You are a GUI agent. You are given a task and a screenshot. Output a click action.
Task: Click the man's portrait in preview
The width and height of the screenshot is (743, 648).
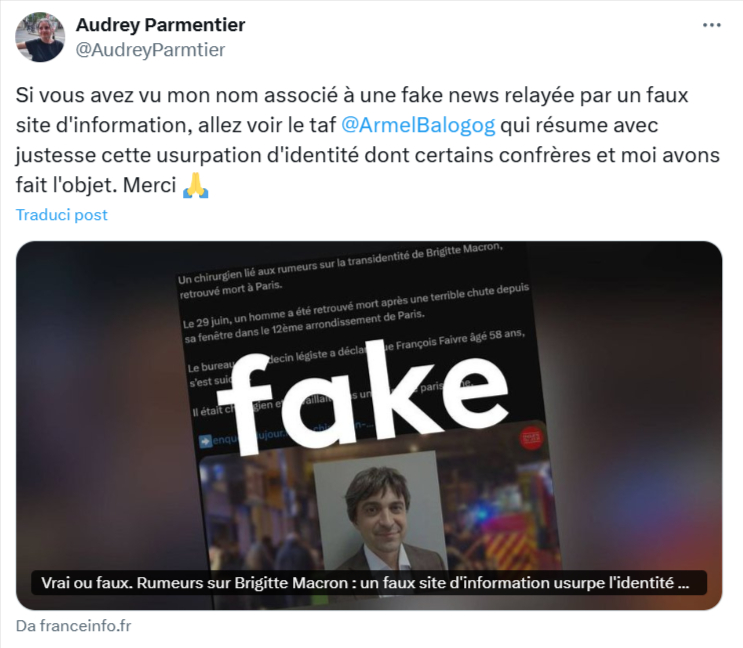point(381,512)
